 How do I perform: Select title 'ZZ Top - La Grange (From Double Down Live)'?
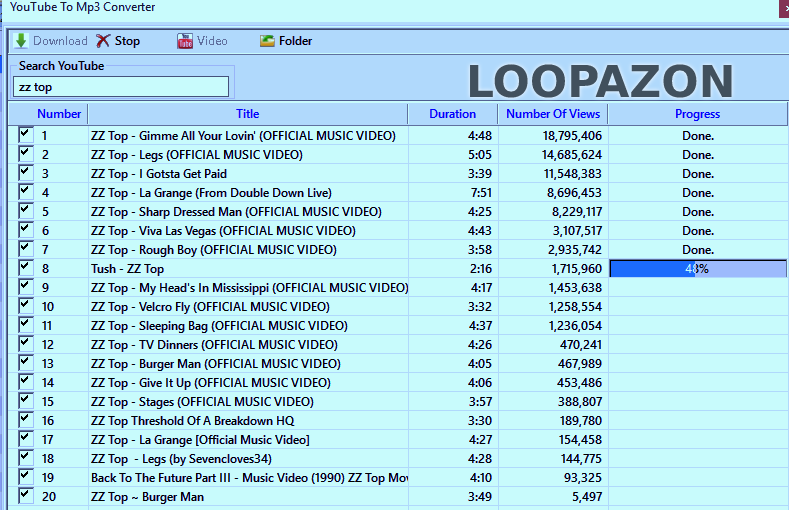click(211, 193)
